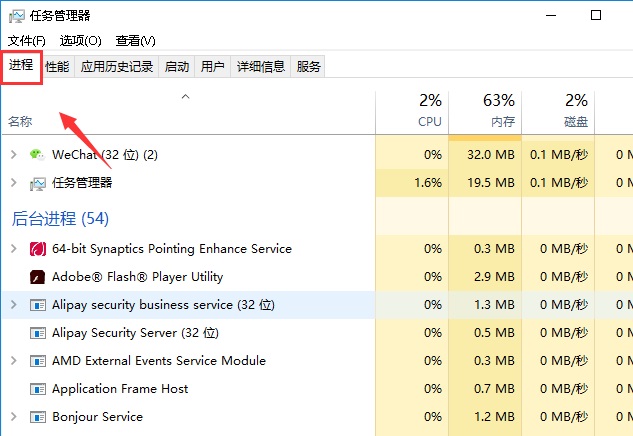Switch to the 详细信息 tab
Viewport: 633px width, 436px height.
[260, 67]
